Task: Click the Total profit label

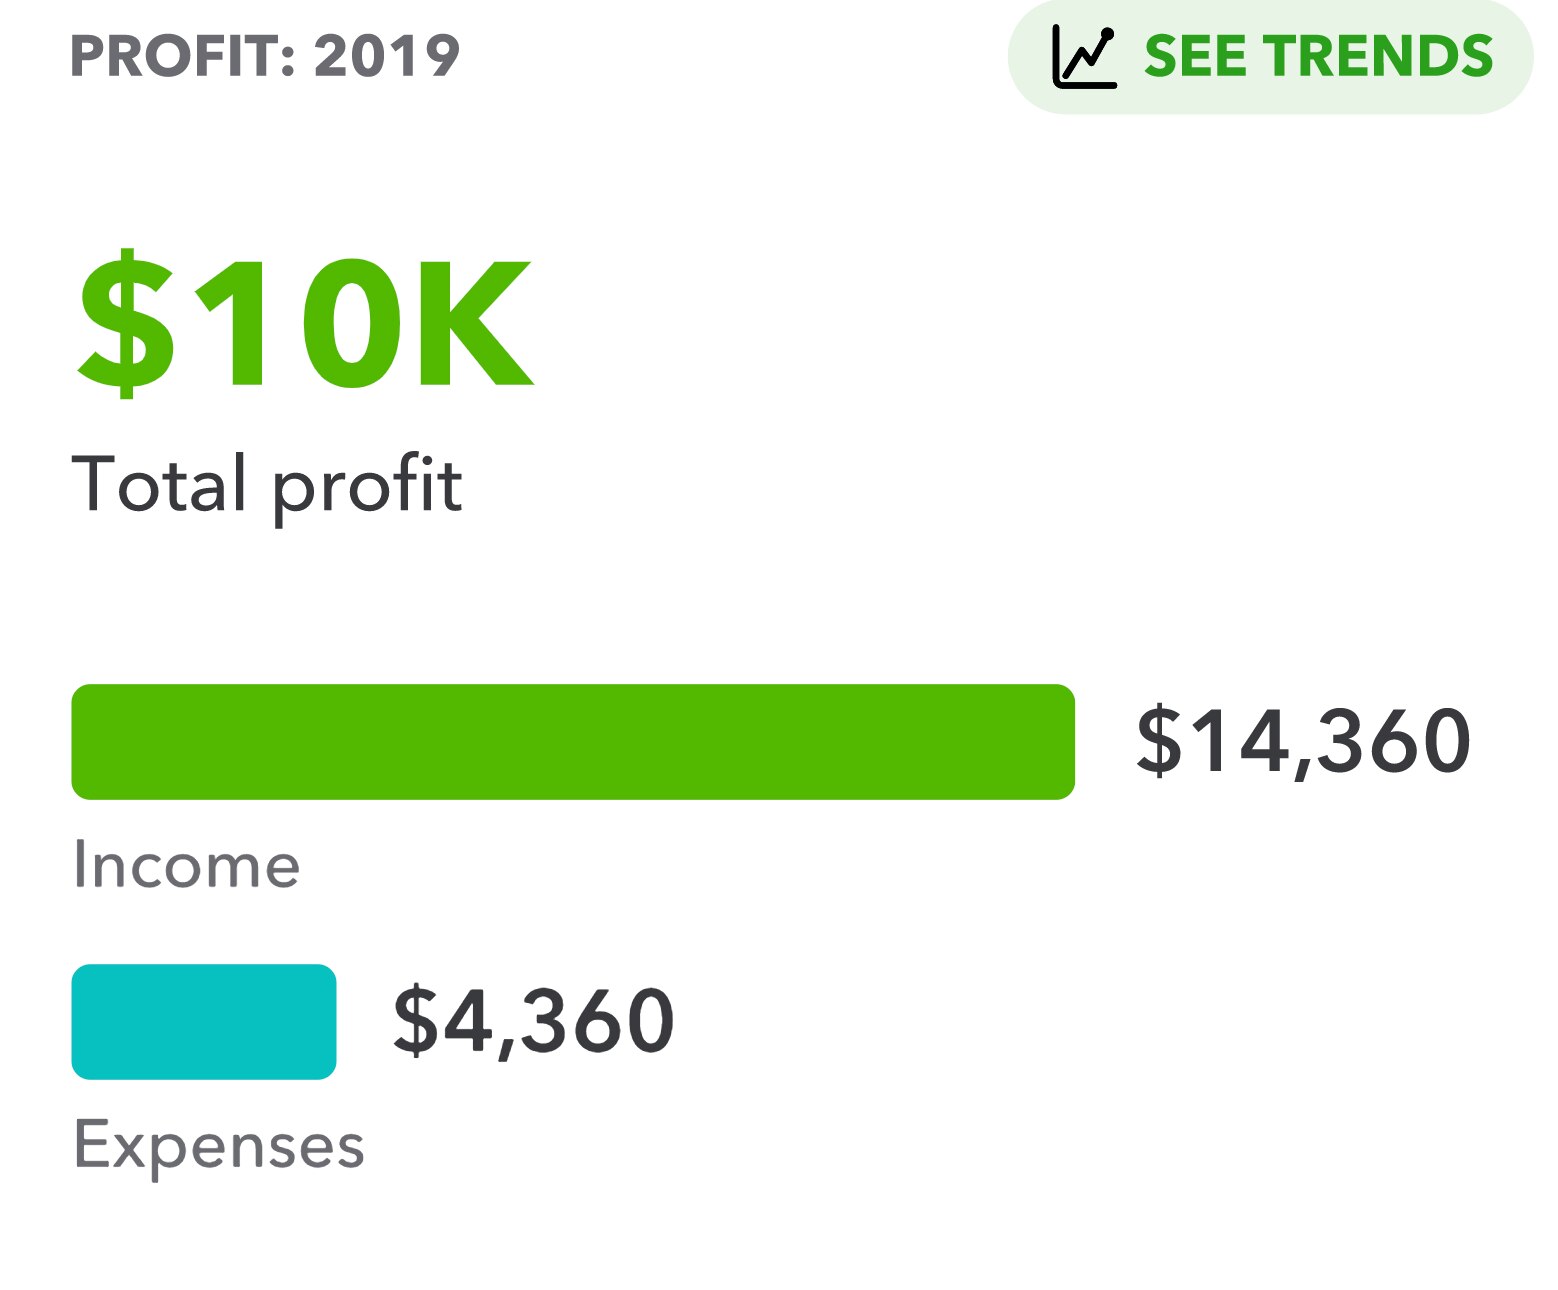Action: tap(267, 485)
